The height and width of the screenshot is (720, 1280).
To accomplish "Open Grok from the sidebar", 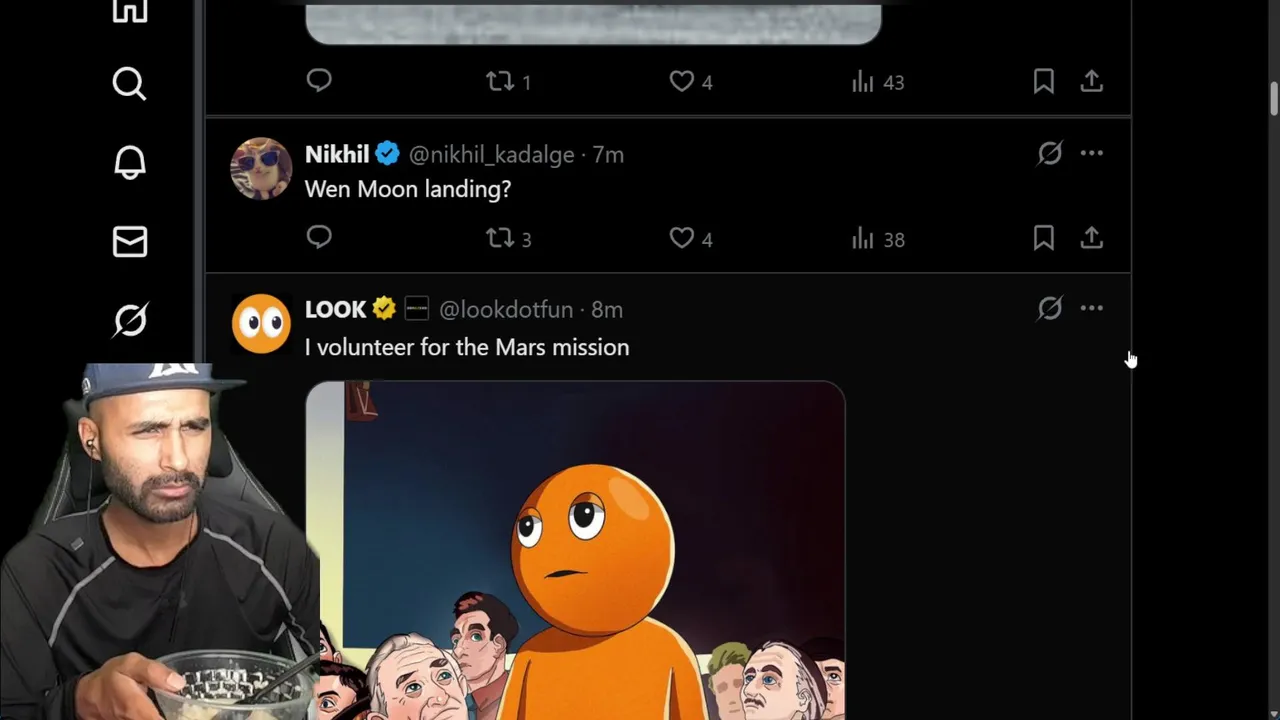I will coord(129,320).
